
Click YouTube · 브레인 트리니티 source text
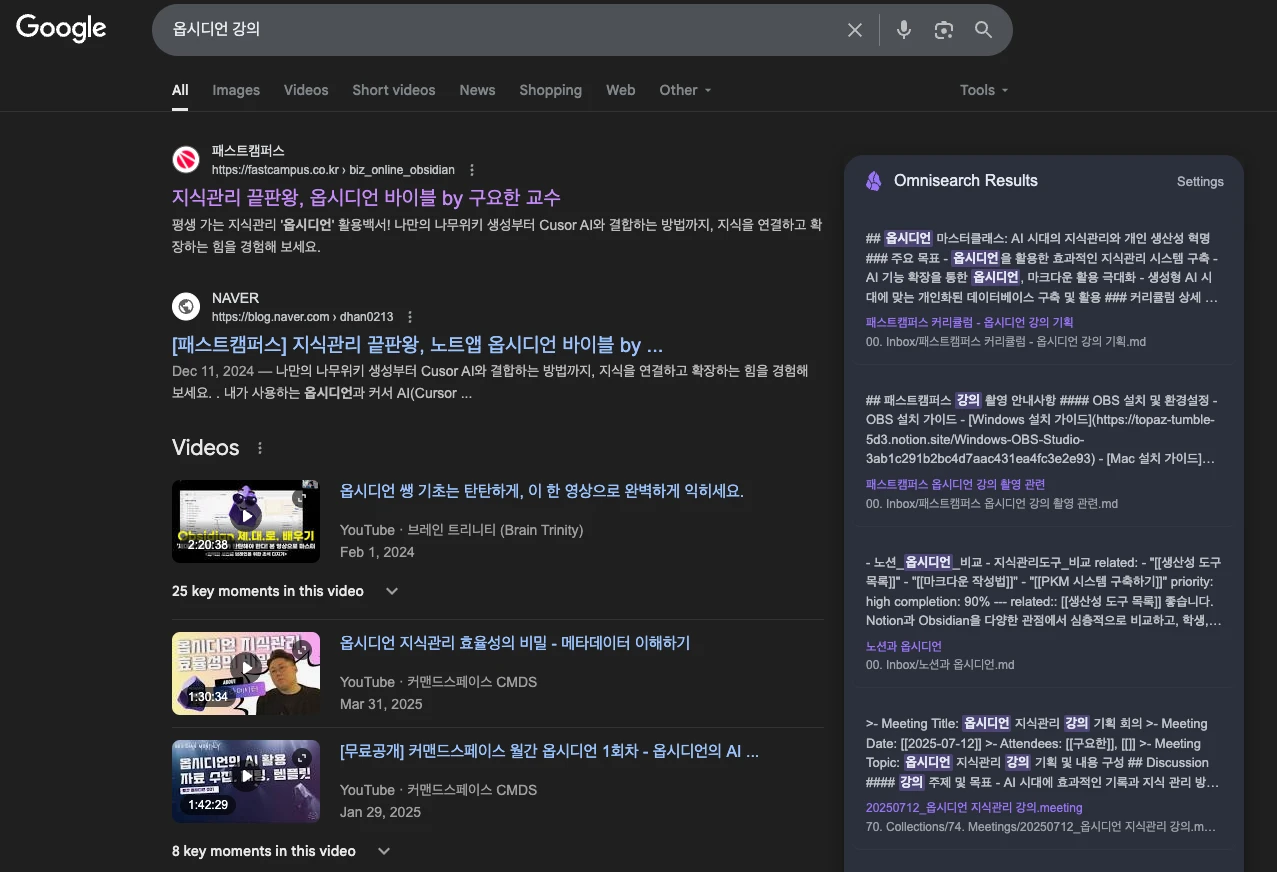[461, 530]
